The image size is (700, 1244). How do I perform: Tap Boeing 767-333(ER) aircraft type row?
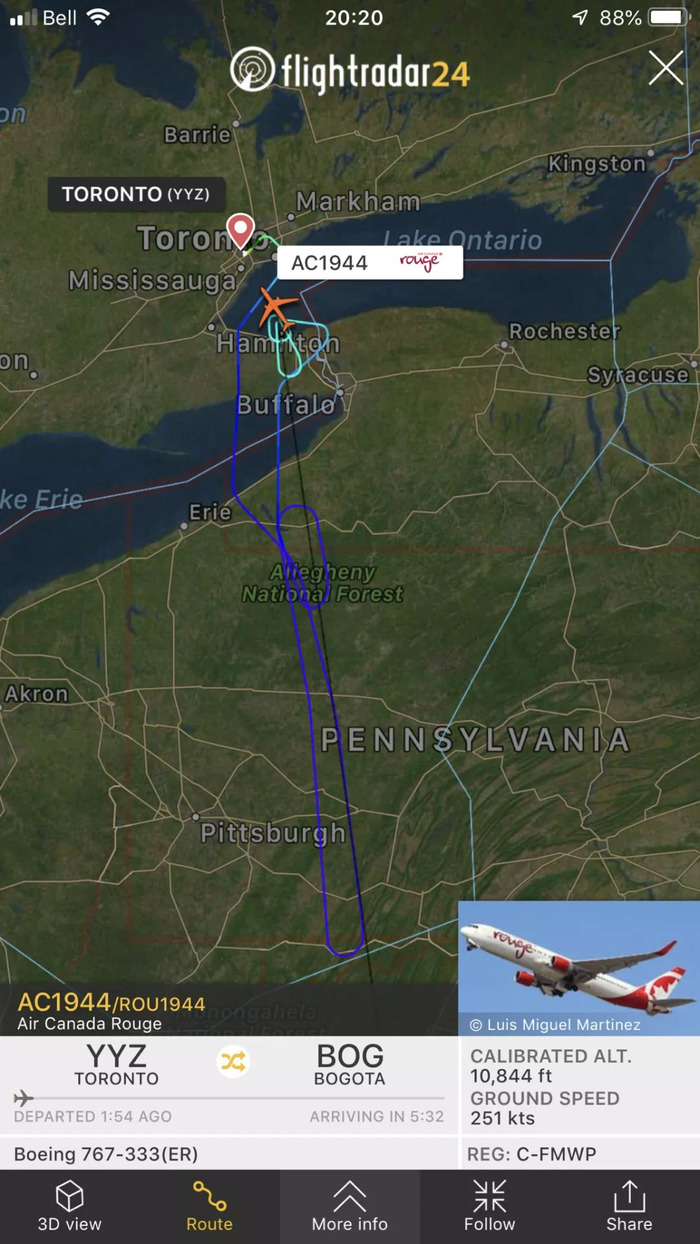coord(229,1154)
